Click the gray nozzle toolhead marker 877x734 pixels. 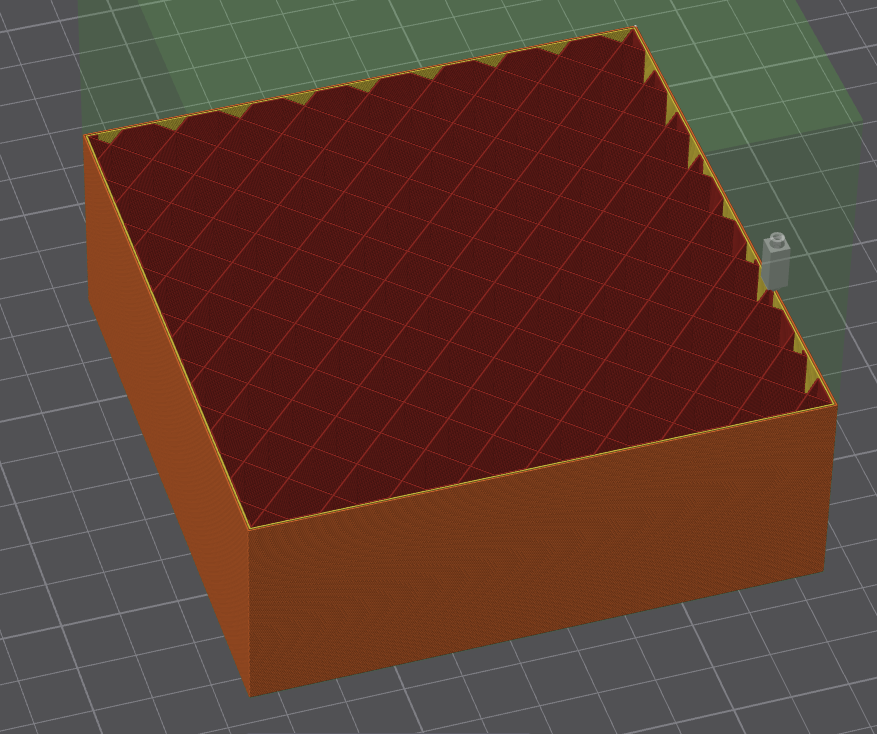(777, 261)
